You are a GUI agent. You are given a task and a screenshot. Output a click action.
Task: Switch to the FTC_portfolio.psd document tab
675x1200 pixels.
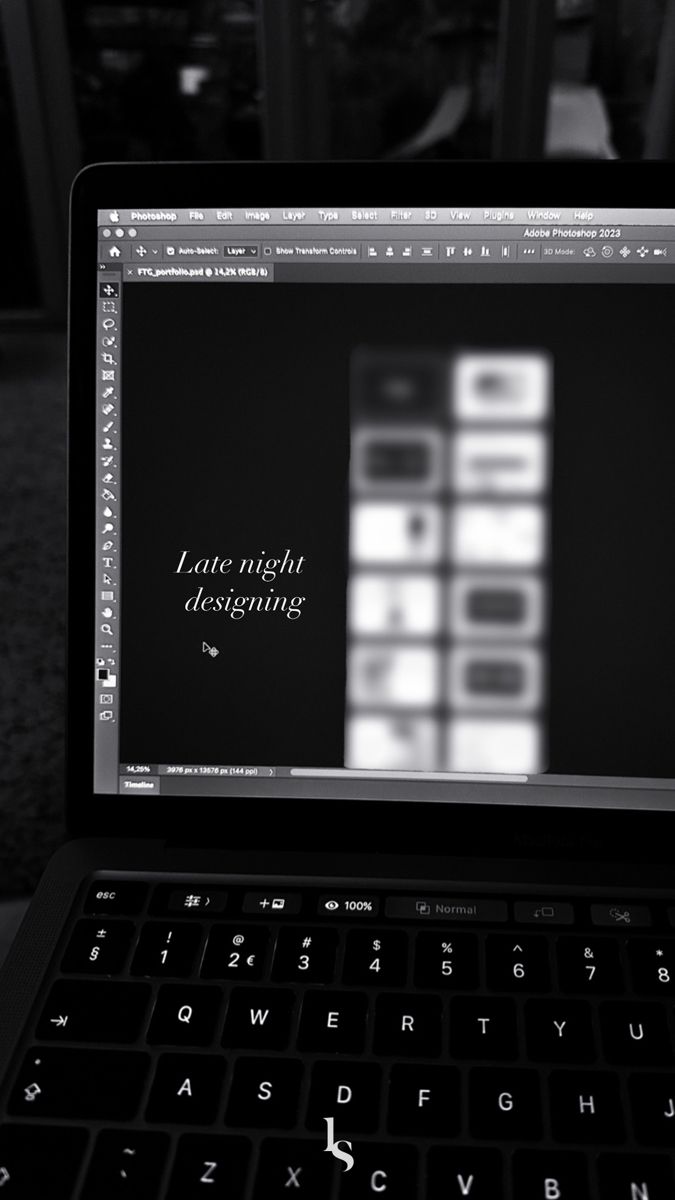click(x=201, y=272)
